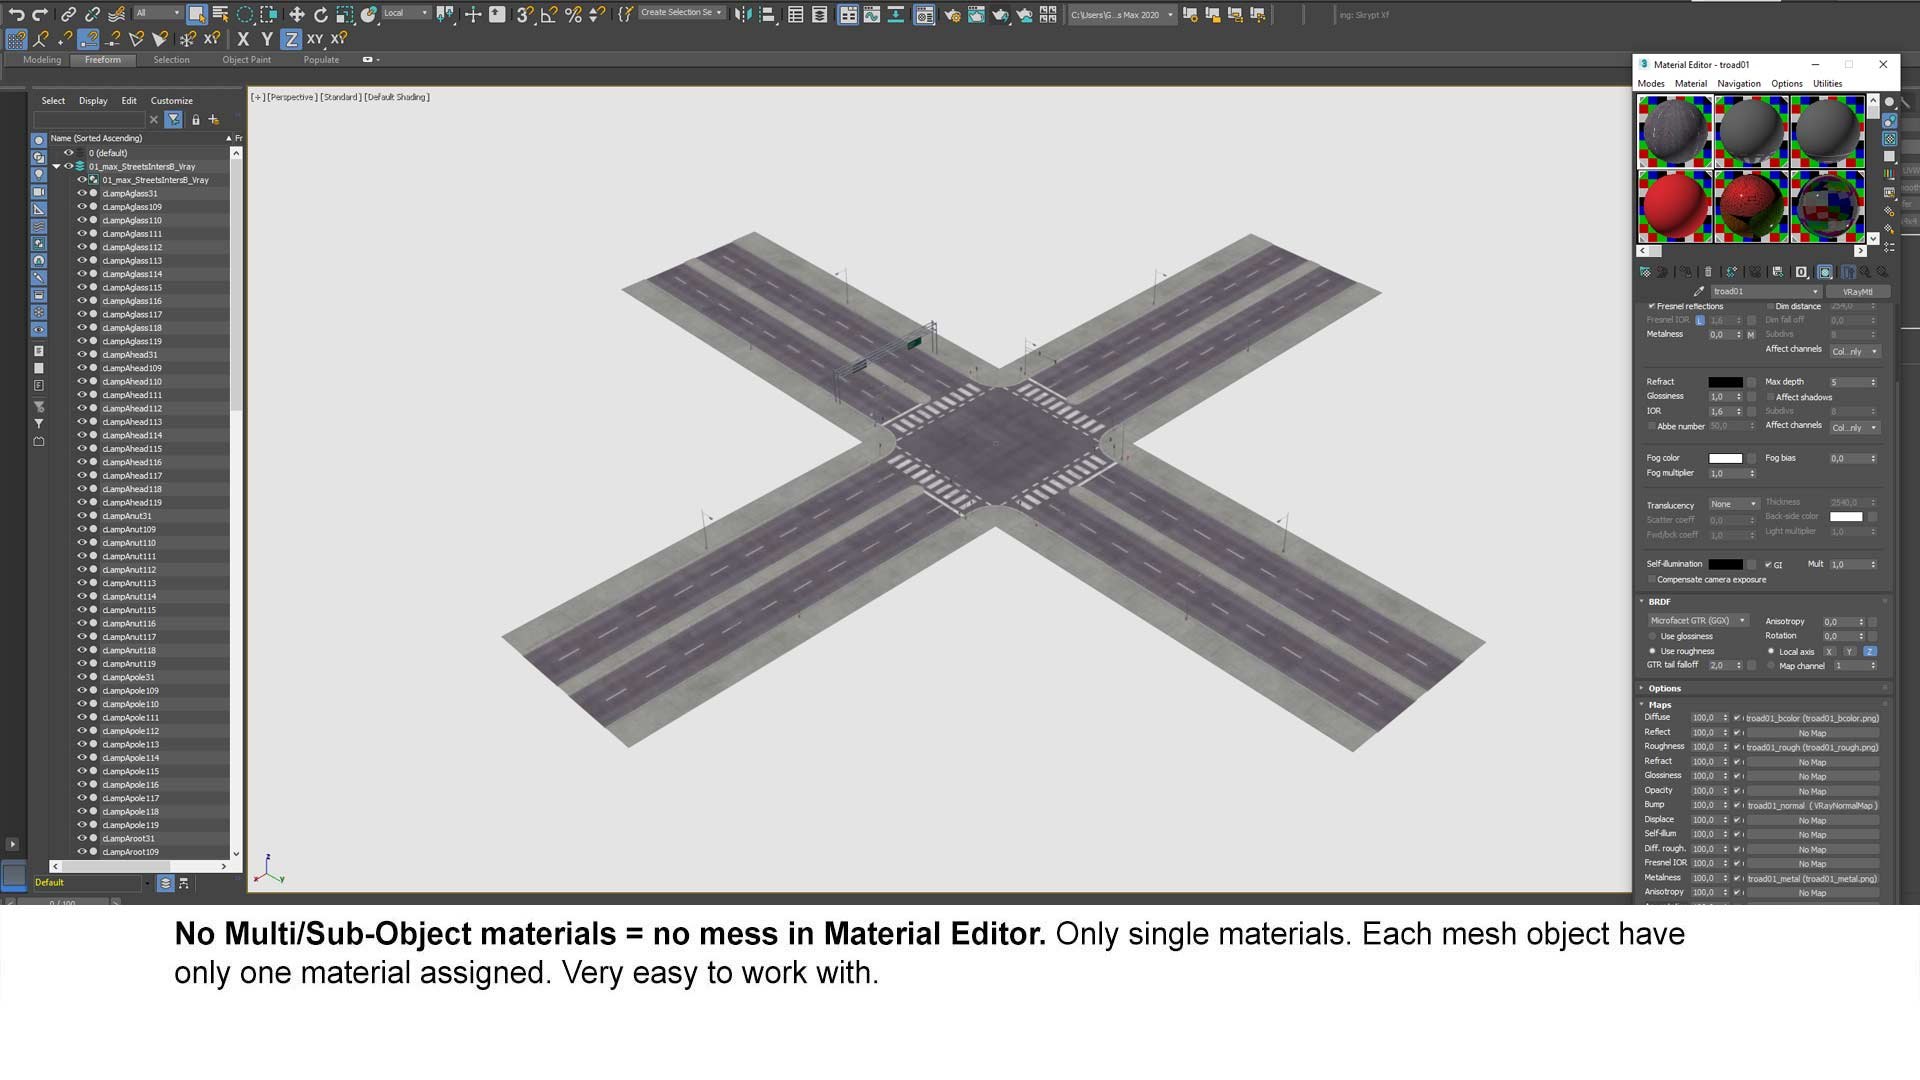Switch to the Object Paint ribbon tab
Image resolution: width=1920 pixels, height=1080 pixels.
tap(246, 60)
